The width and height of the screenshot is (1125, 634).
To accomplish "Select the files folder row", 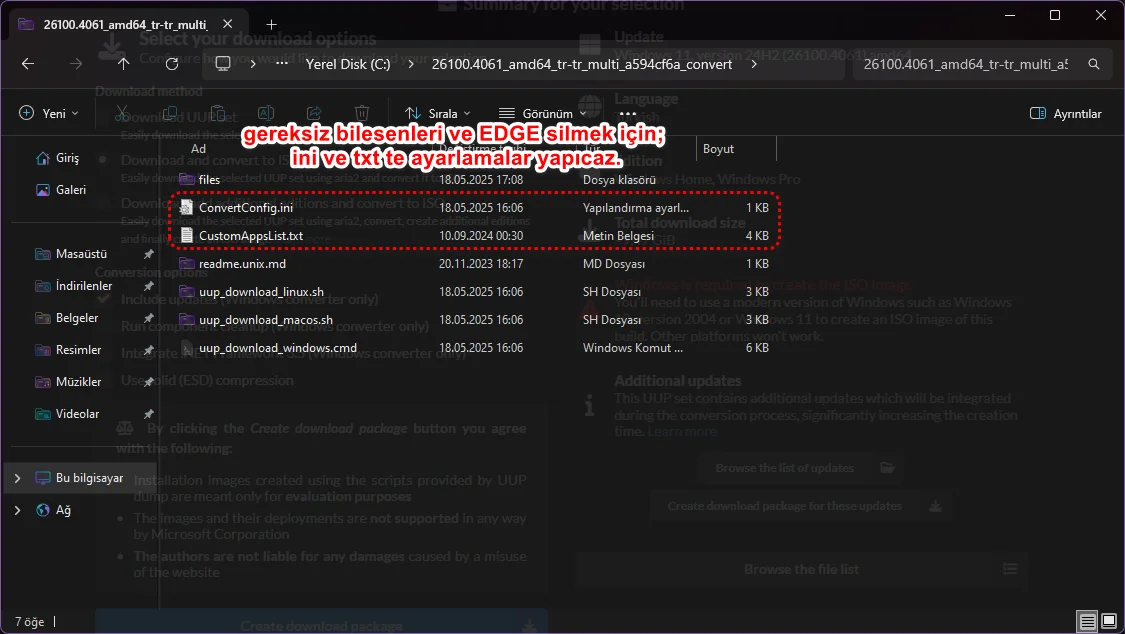I will click(474, 179).
